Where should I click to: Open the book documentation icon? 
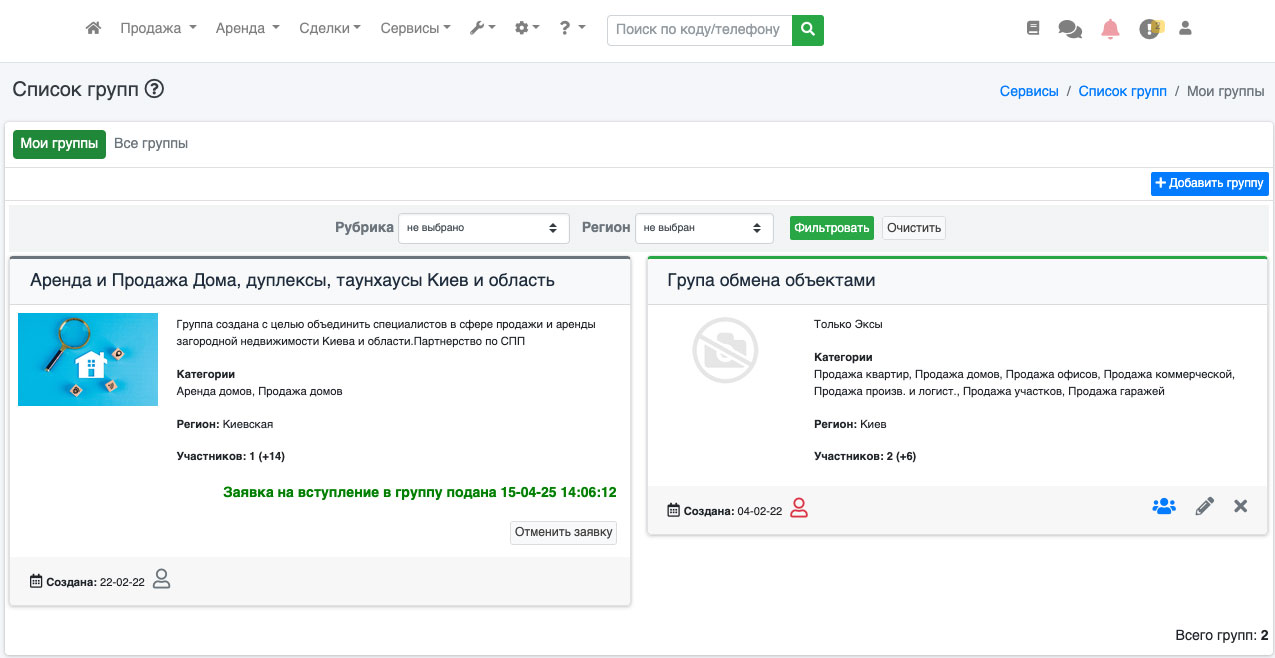pos(1033,29)
